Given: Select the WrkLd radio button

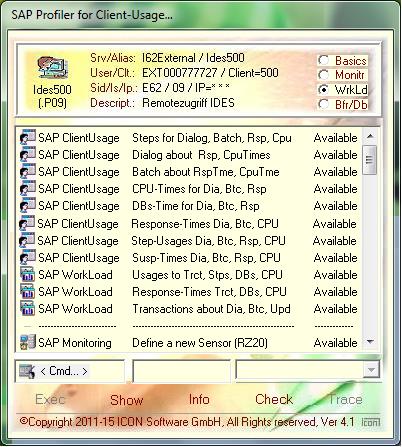Looking at the screenshot, I should coord(323,89).
